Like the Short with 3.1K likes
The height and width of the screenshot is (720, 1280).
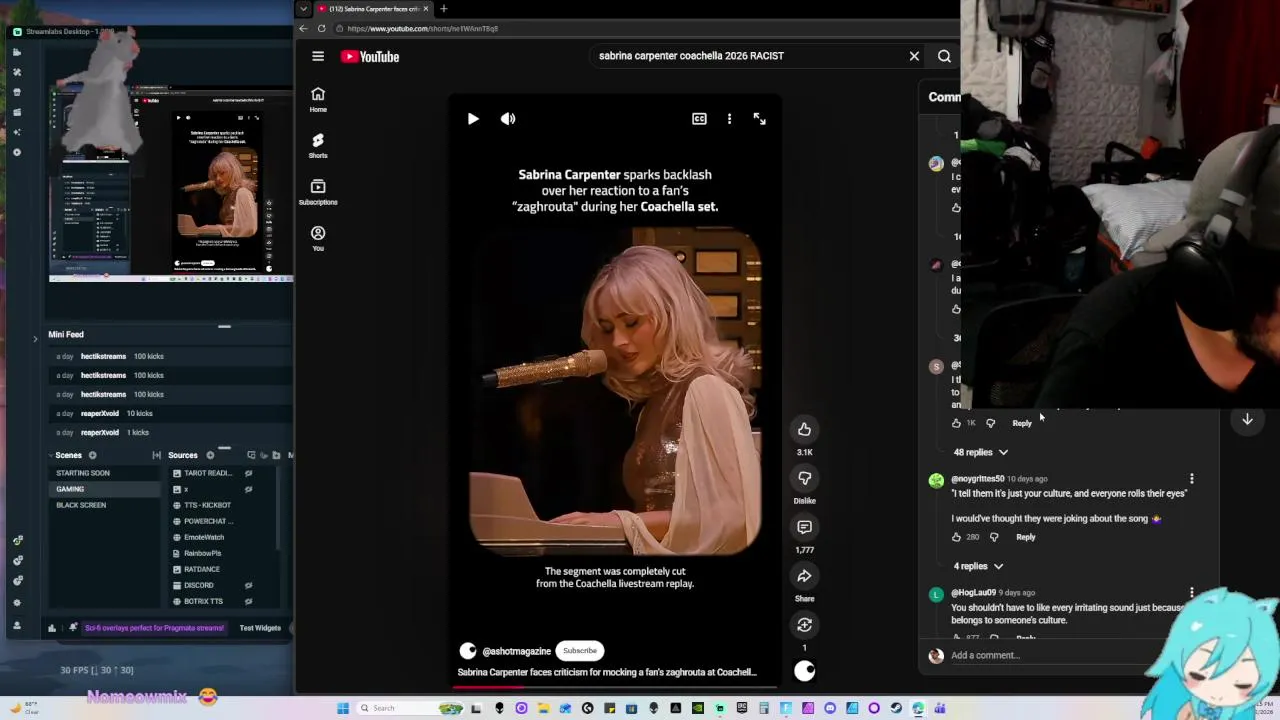point(804,429)
